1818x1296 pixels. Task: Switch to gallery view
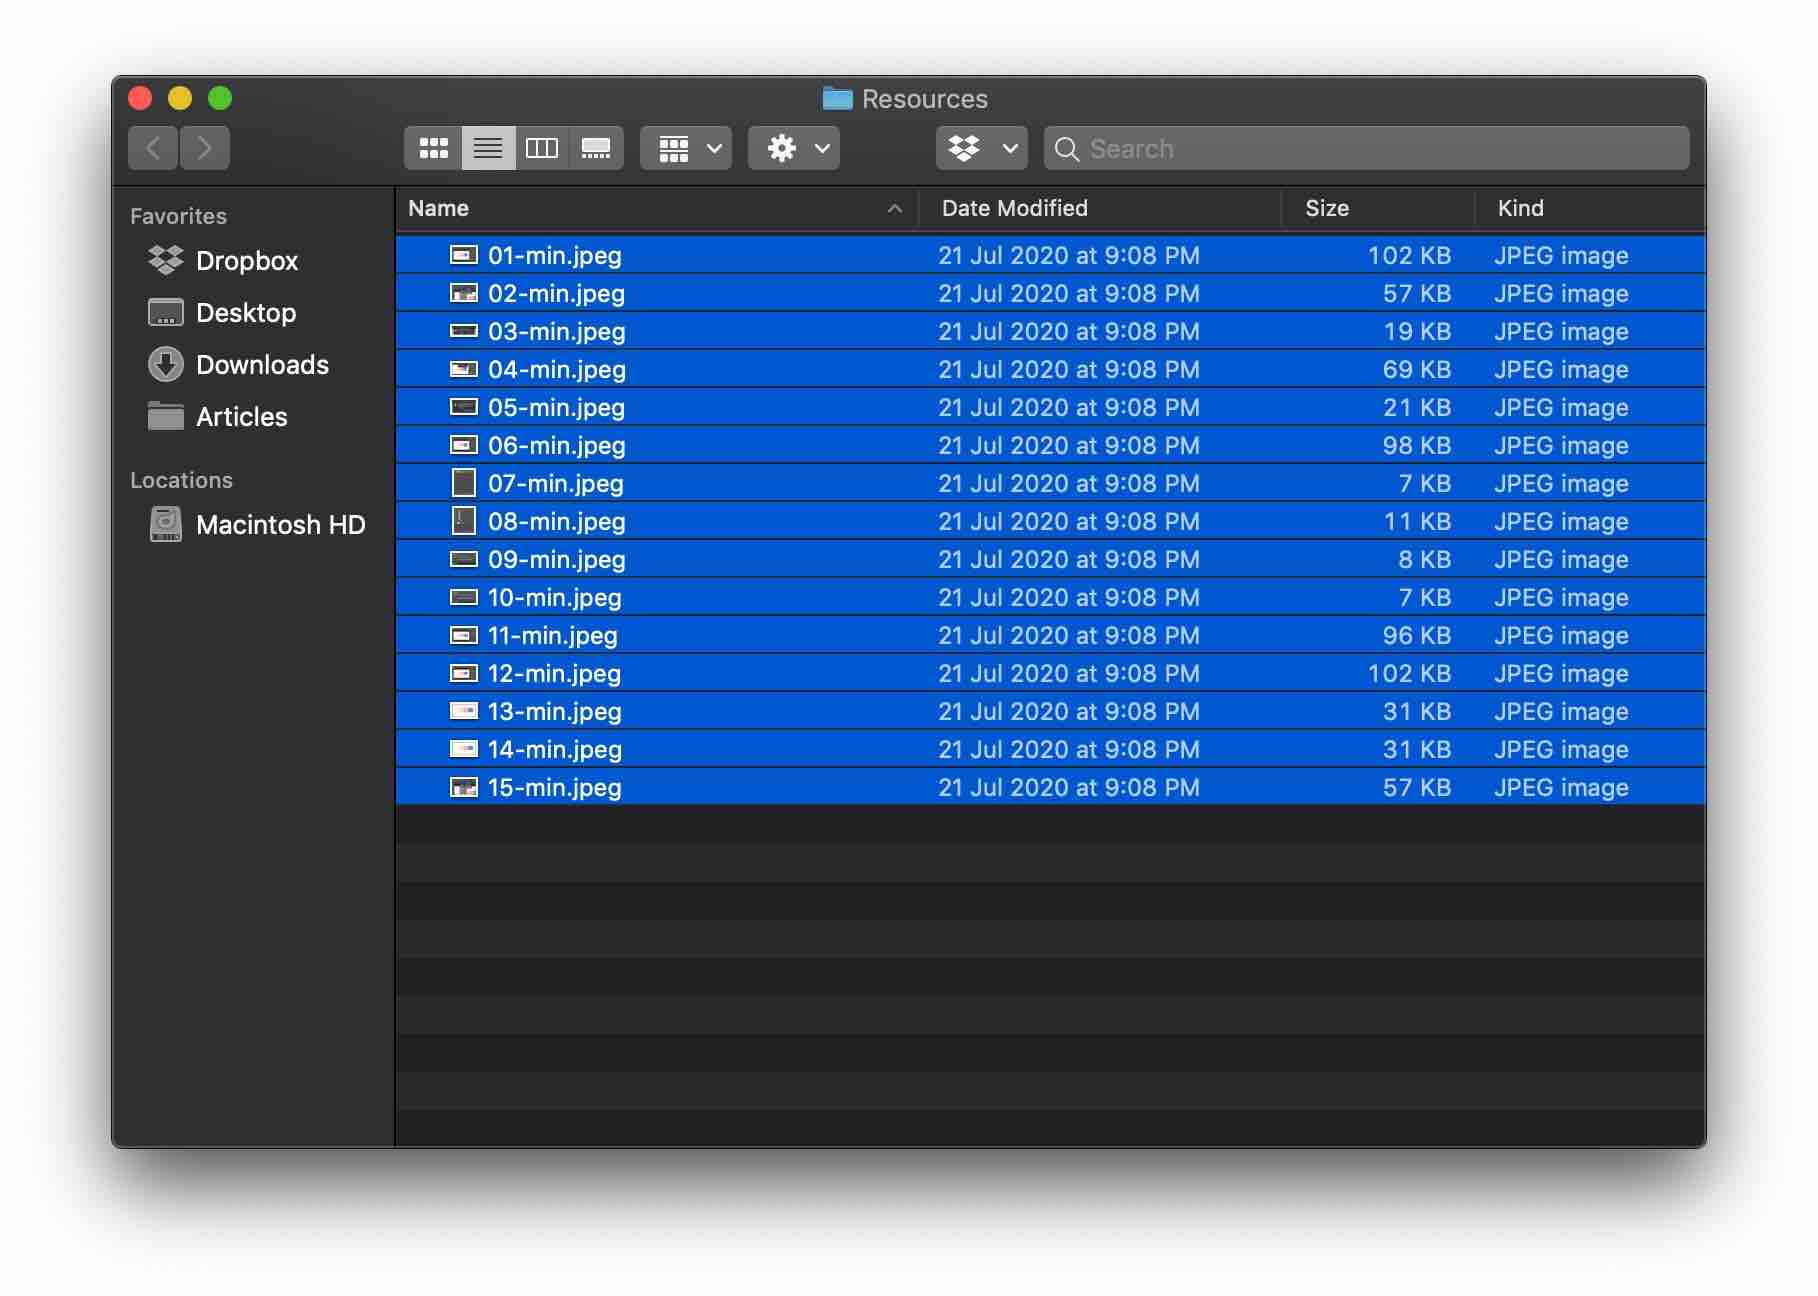tap(596, 148)
